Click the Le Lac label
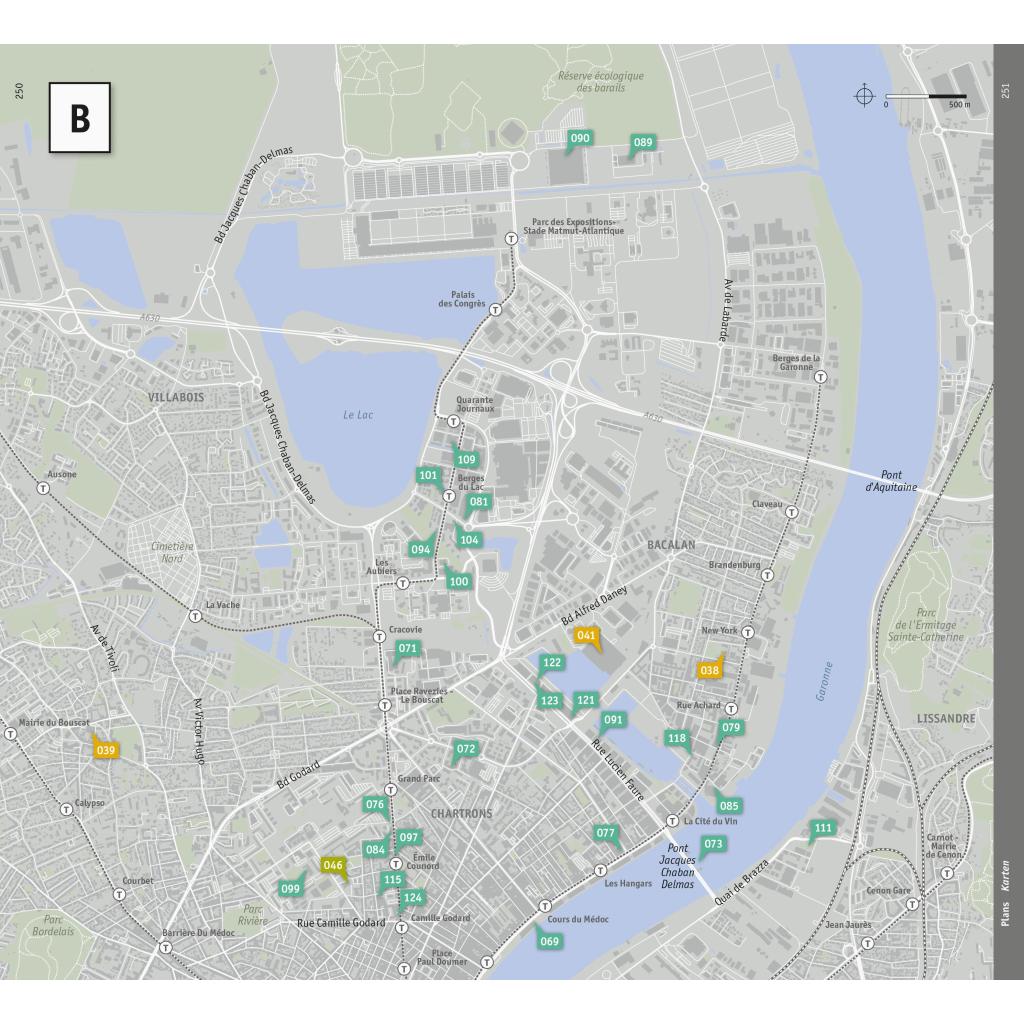 357,414
